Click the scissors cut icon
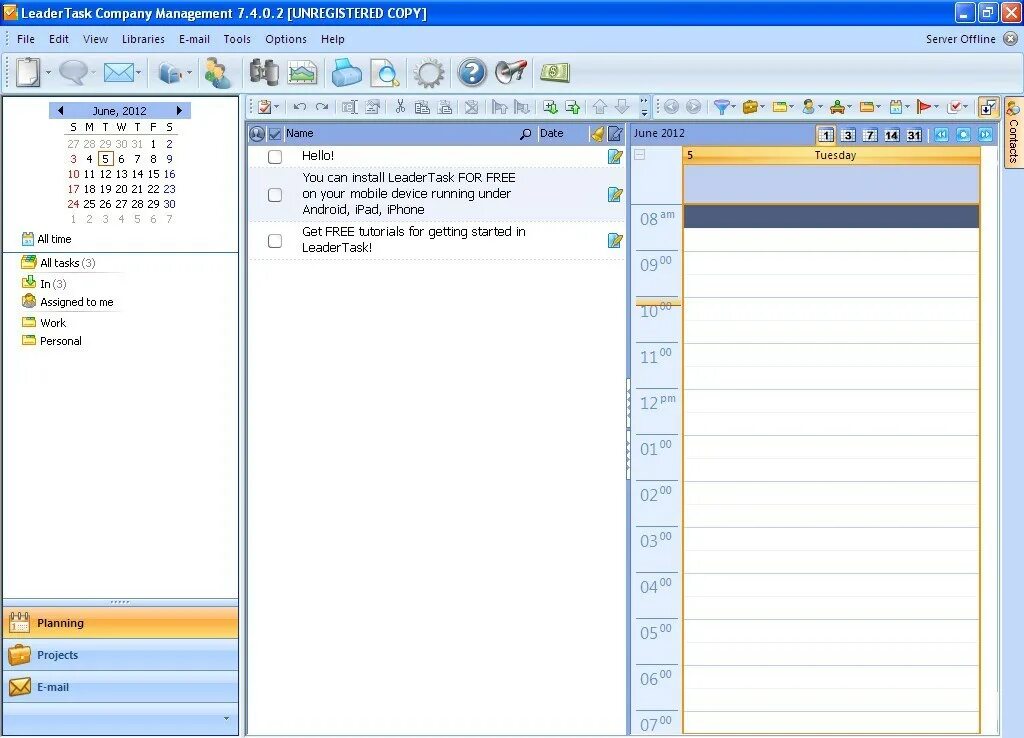The image size is (1024, 738). (x=400, y=106)
